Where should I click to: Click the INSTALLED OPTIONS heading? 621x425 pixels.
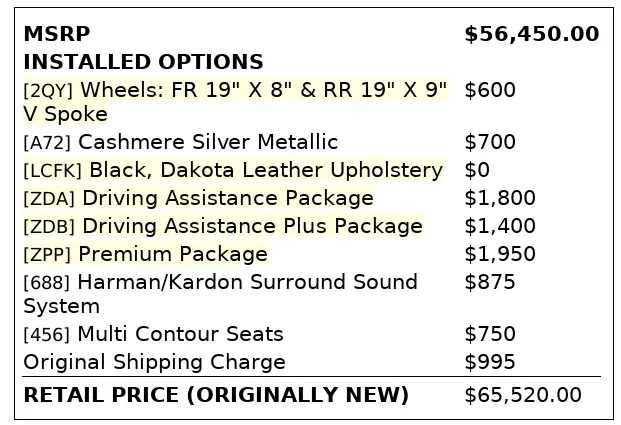click(x=143, y=63)
